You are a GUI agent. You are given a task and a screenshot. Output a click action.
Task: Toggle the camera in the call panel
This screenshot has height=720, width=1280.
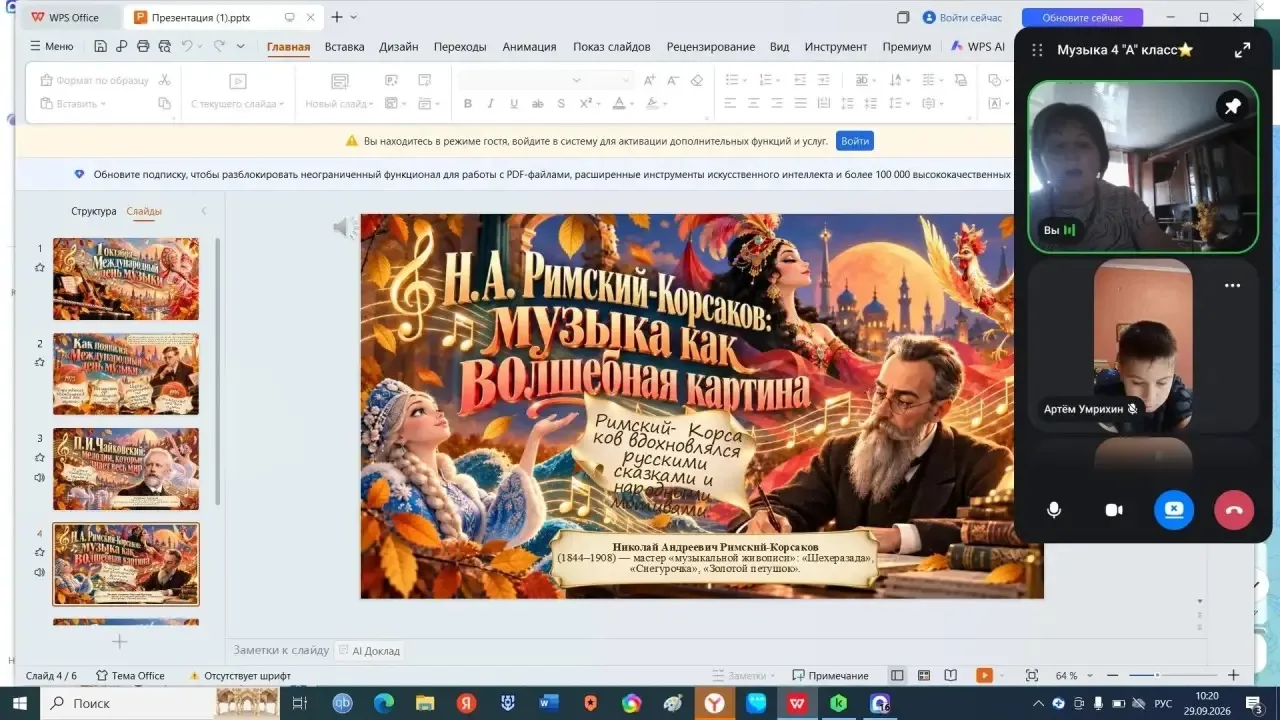point(1114,510)
